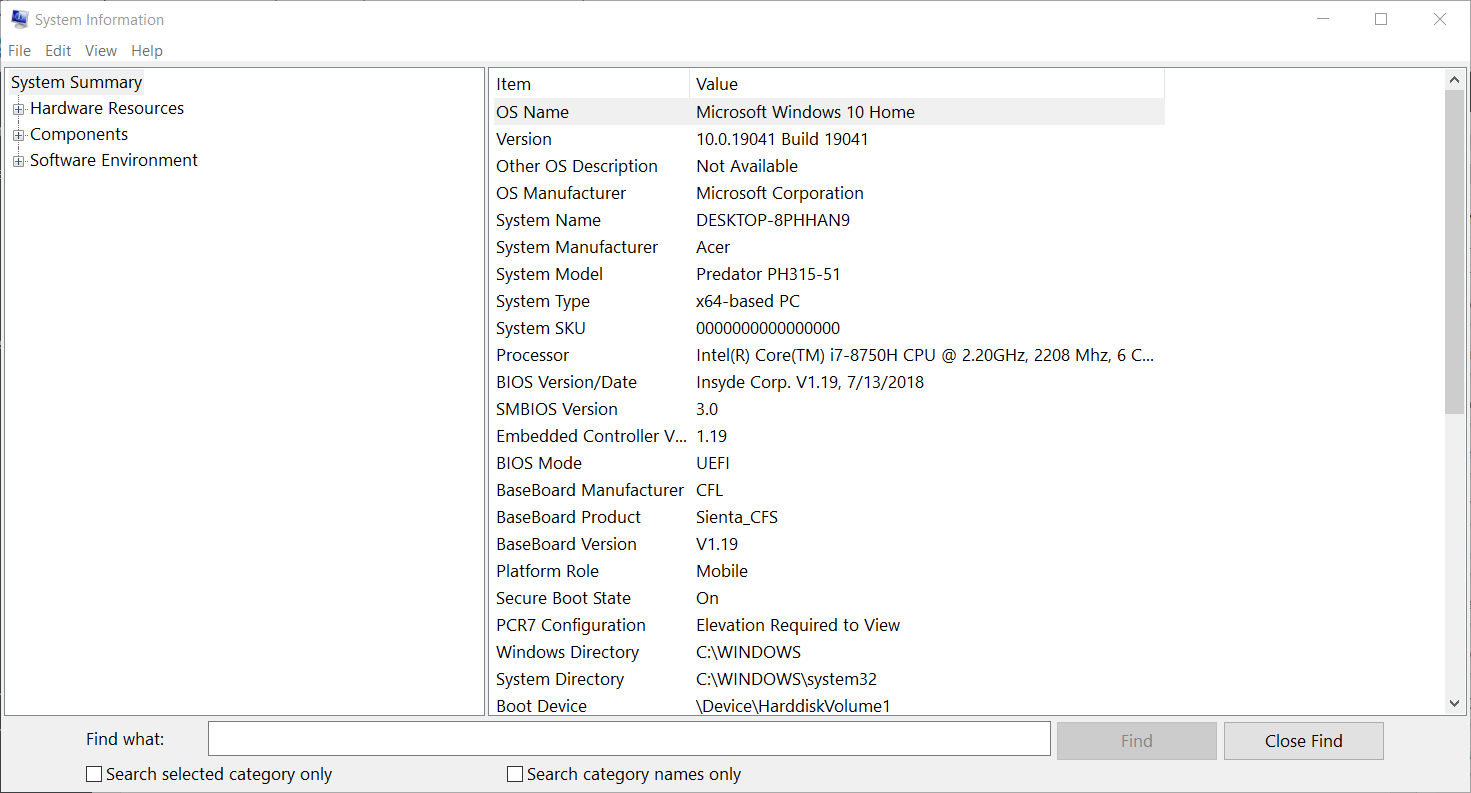Expand the Hardware Resources tree node
This screenshot has height=793, width=1471.
point(18,108)
